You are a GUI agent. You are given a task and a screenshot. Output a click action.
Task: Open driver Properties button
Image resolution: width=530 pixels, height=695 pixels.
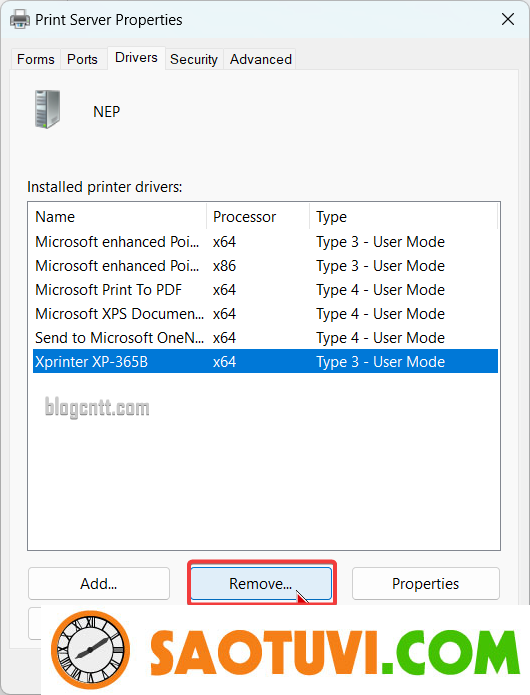425,583
